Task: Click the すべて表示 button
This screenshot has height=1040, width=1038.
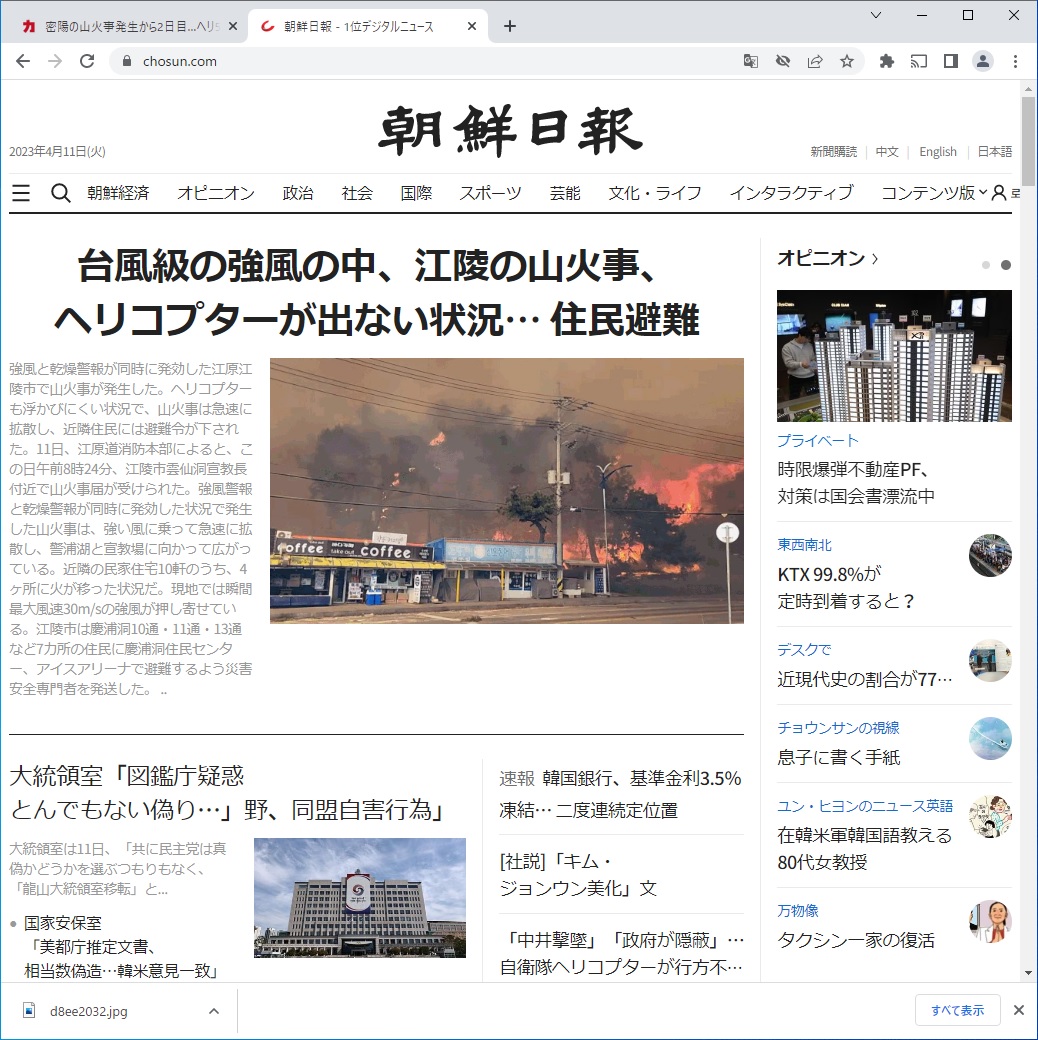Action: 957,1010
